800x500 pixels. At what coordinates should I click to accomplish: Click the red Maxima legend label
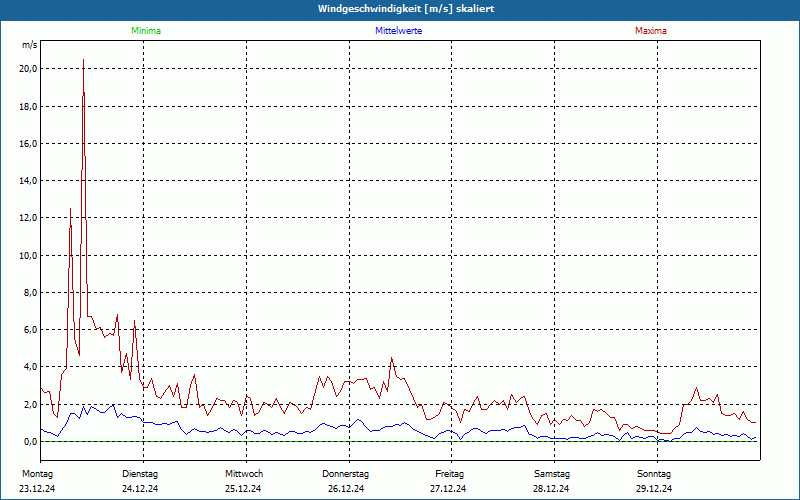[x=651, y=31]
